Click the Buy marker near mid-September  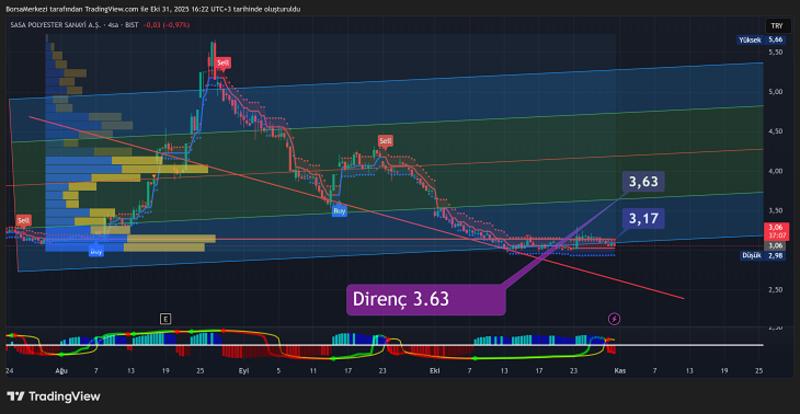click(339, 210)
